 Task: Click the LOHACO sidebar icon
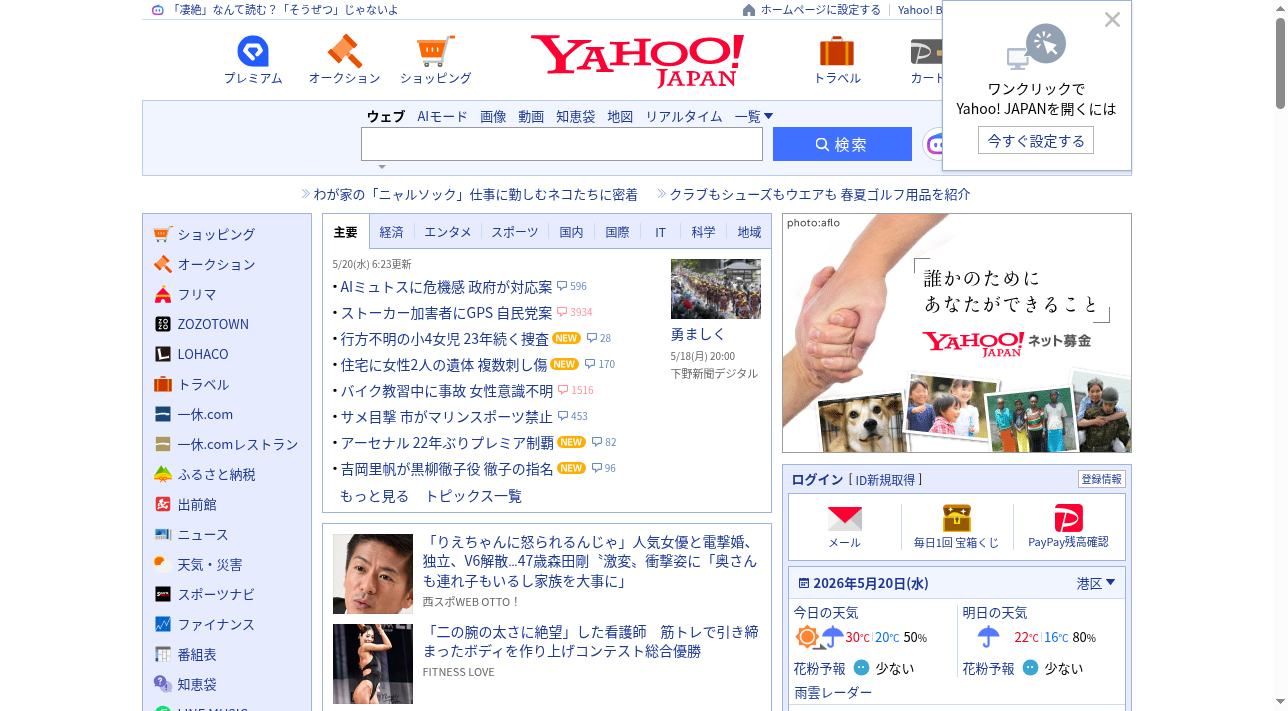point(163,354)
